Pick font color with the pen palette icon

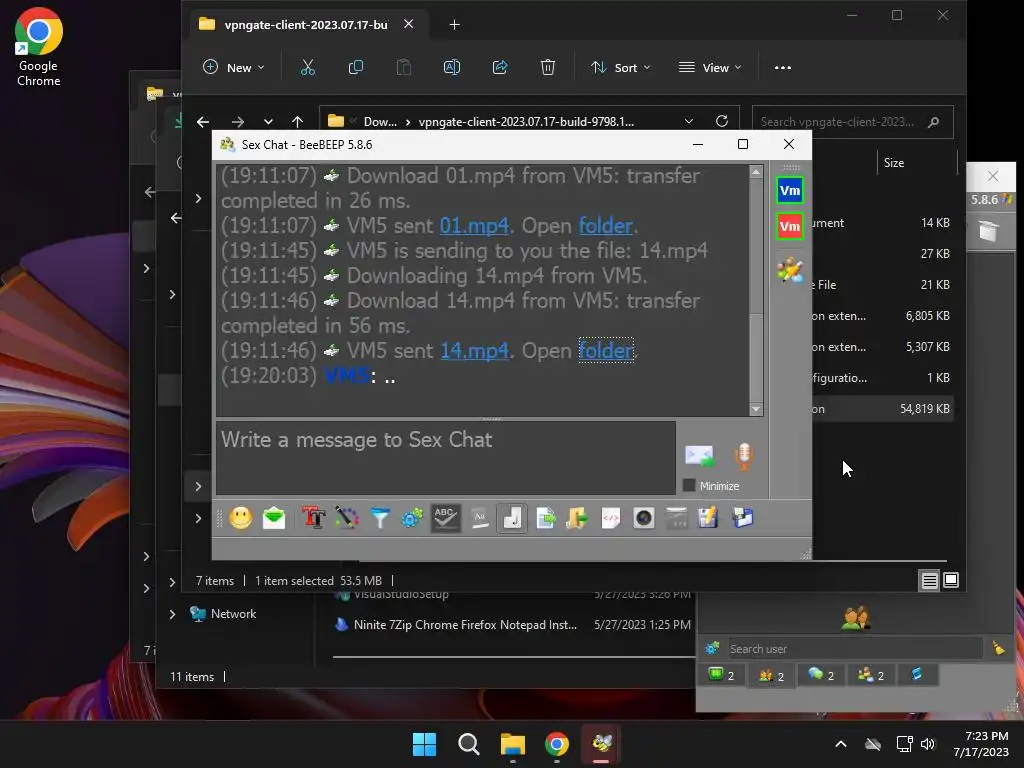click(347, 519)
